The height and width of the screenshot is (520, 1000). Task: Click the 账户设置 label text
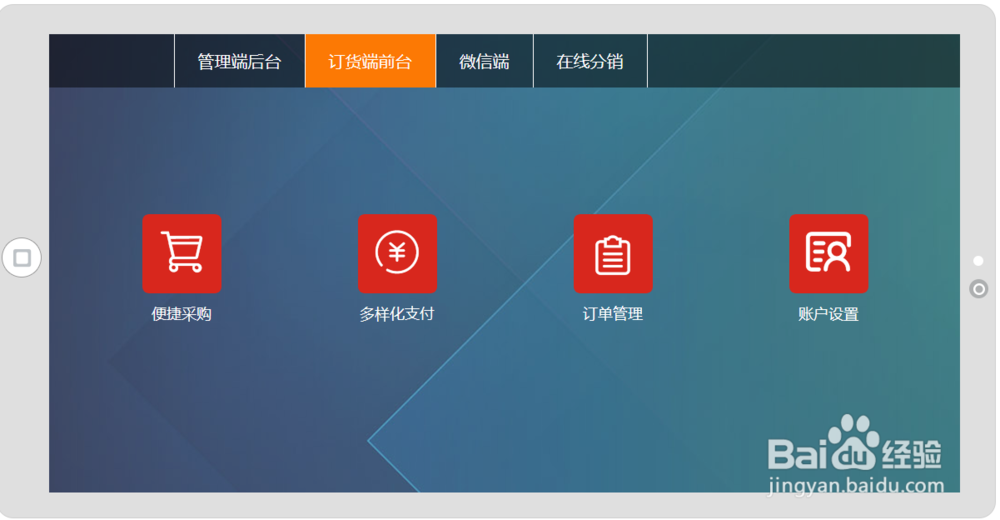pyautogui.click(x=828, y=314)
